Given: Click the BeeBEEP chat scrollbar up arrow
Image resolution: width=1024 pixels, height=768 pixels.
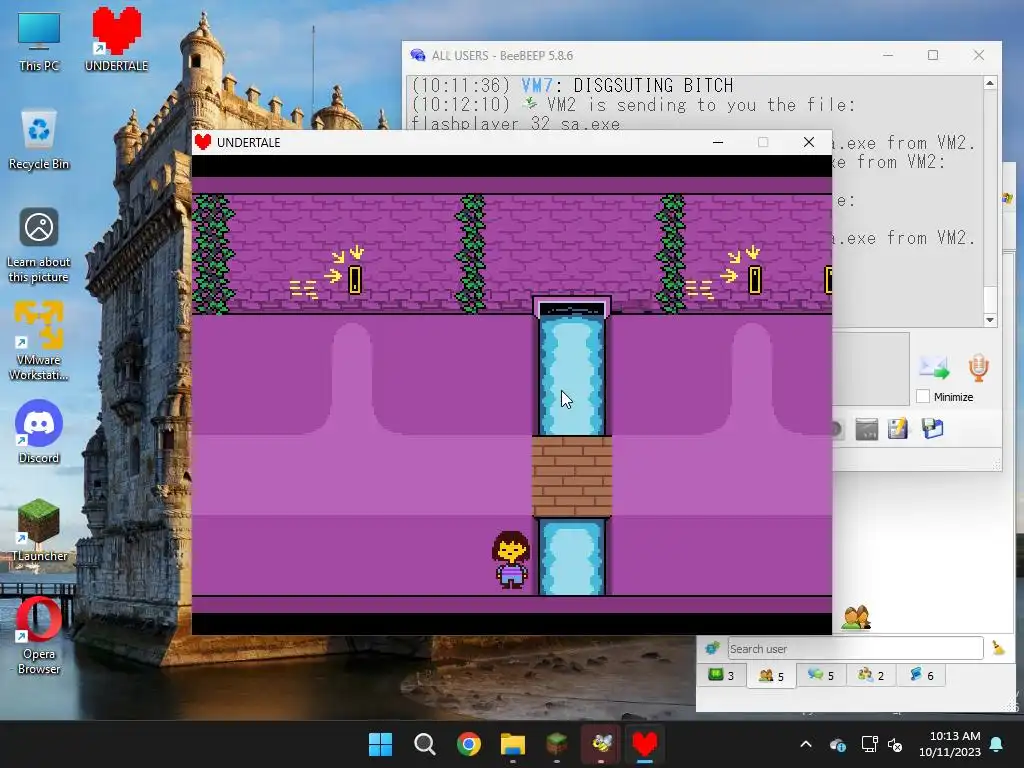Looking at the screenshot, I should (990, 83).
